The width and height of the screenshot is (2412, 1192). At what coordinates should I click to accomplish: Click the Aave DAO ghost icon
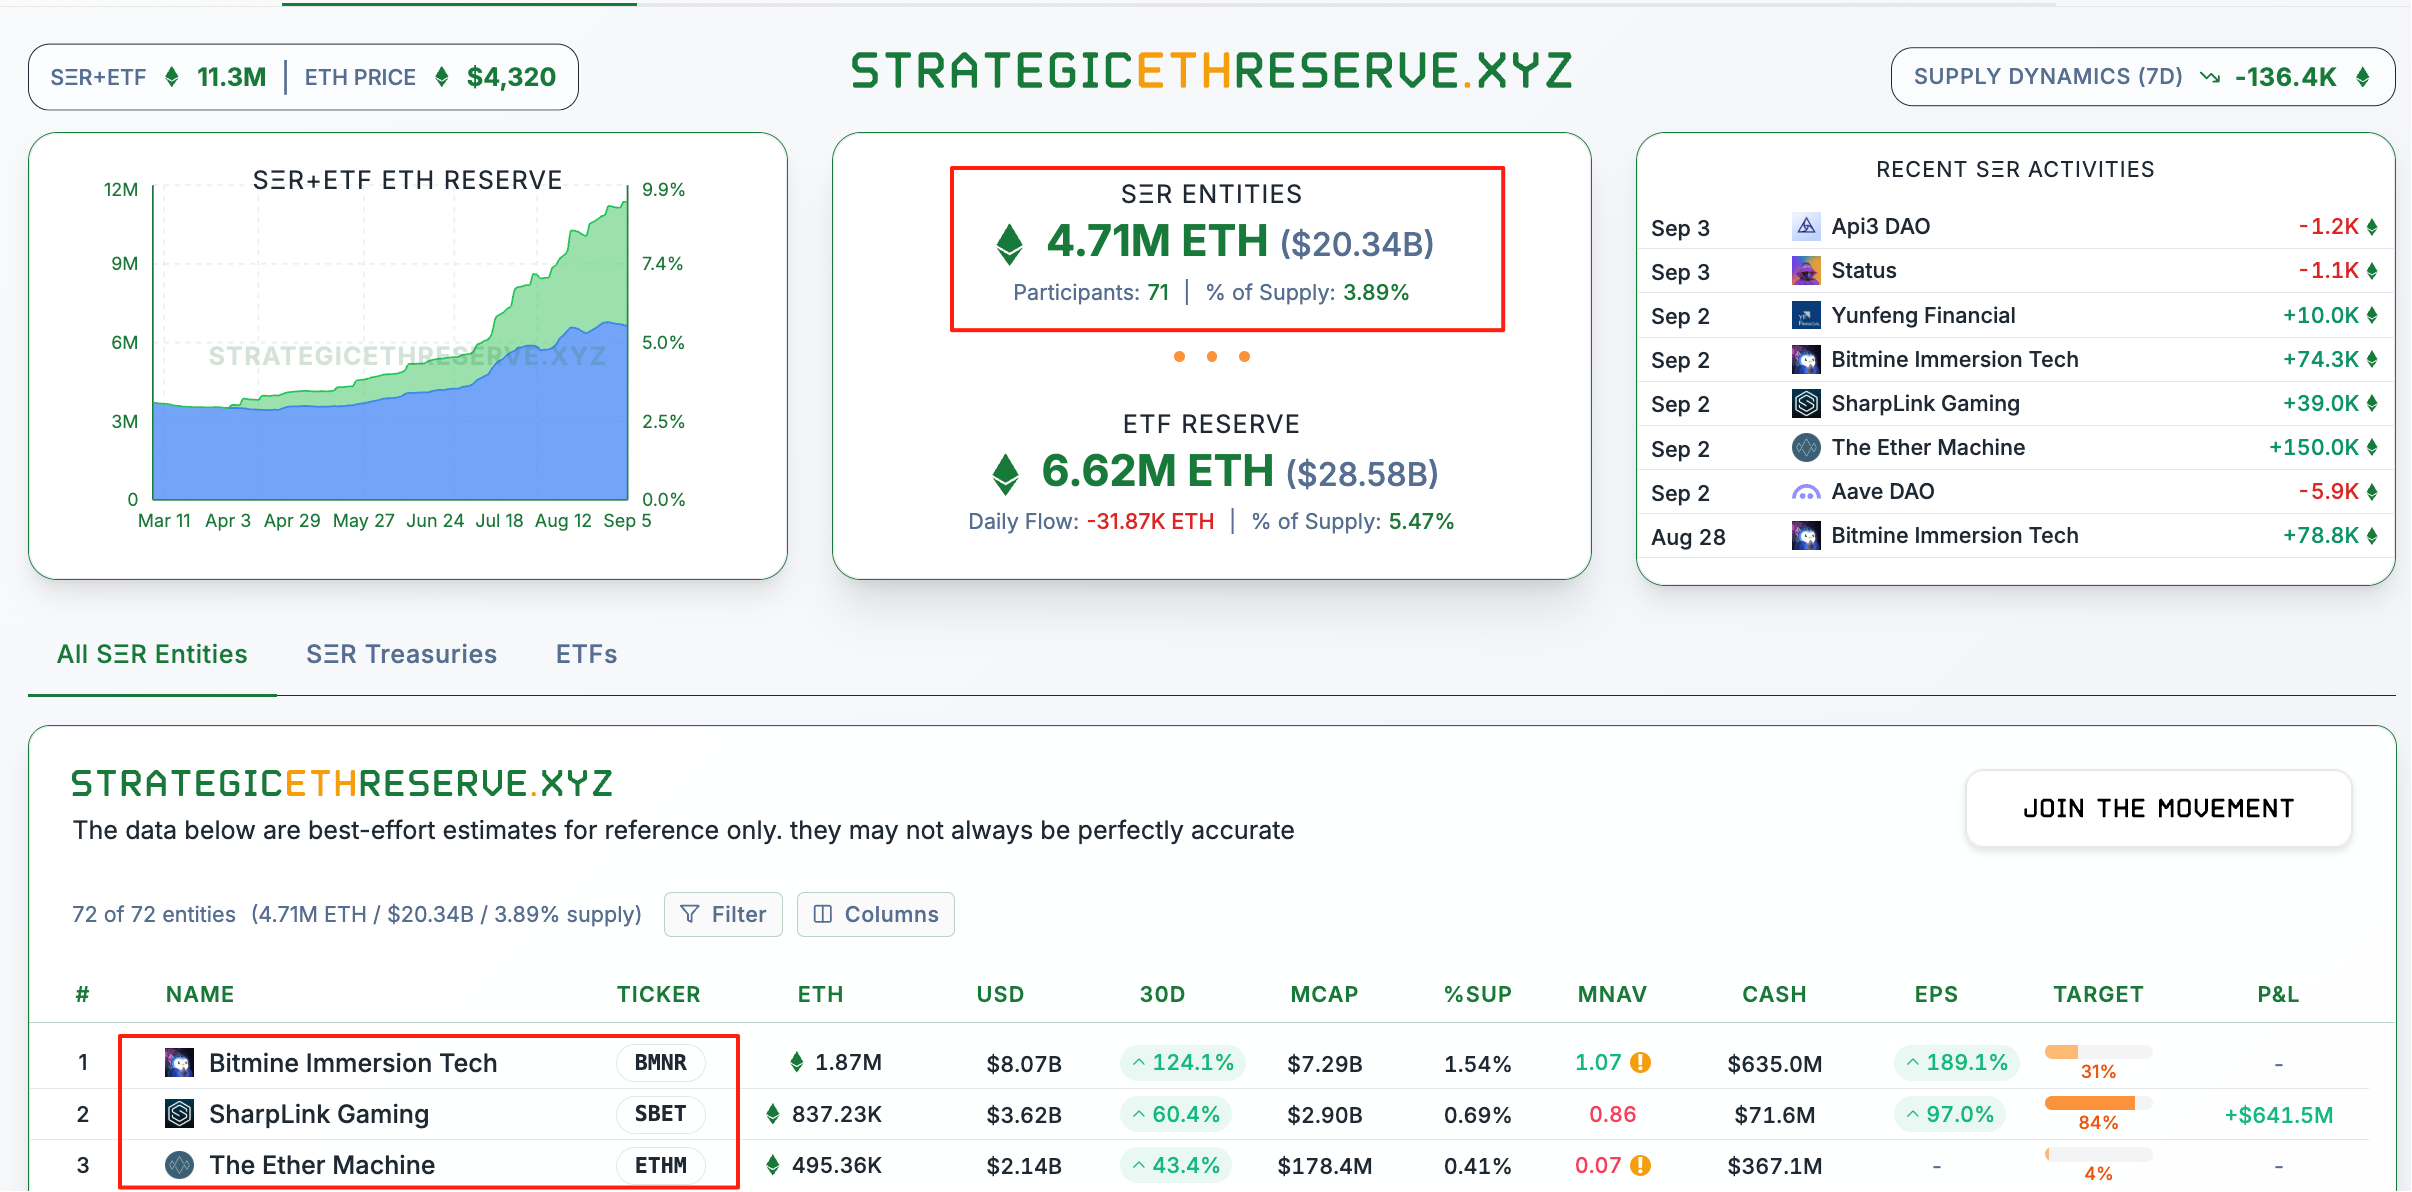[1805, 492]
